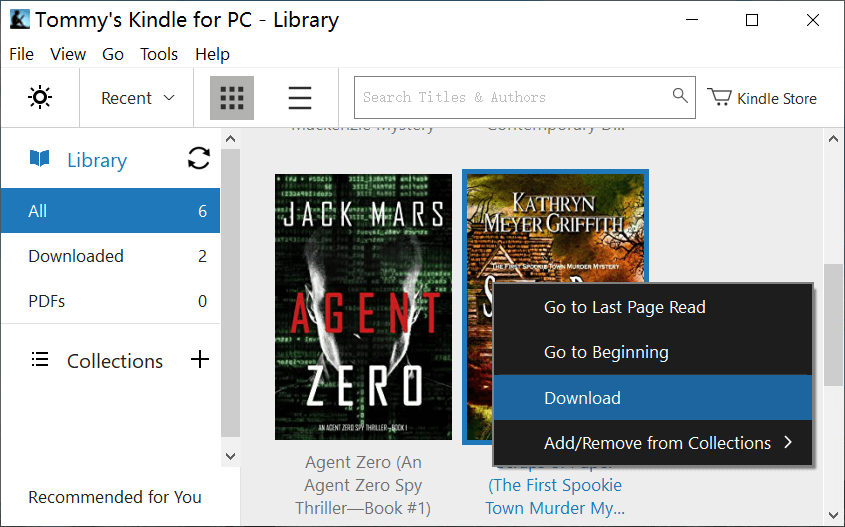Click the sidebar scrollbar thumb

coord(231,293)
